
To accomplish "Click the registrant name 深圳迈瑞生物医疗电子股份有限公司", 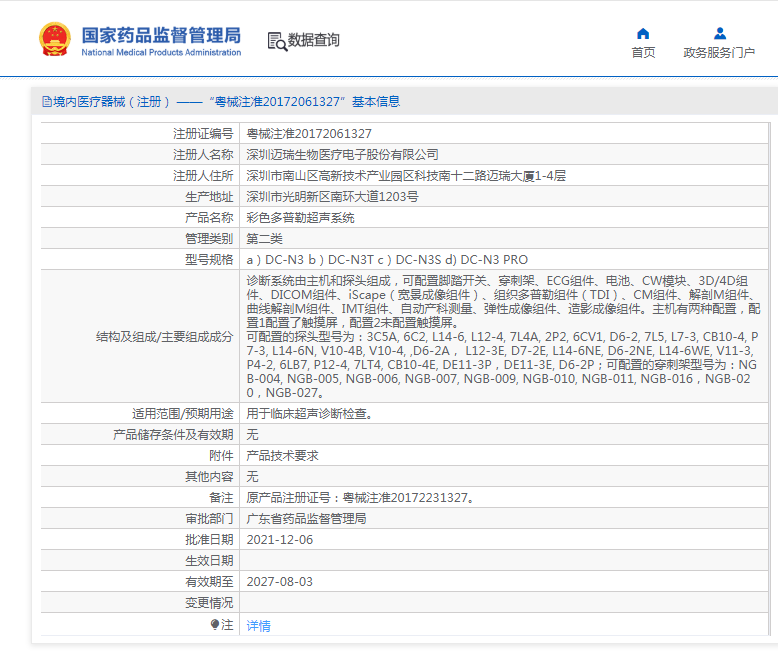I will click(x=342, y=154).
